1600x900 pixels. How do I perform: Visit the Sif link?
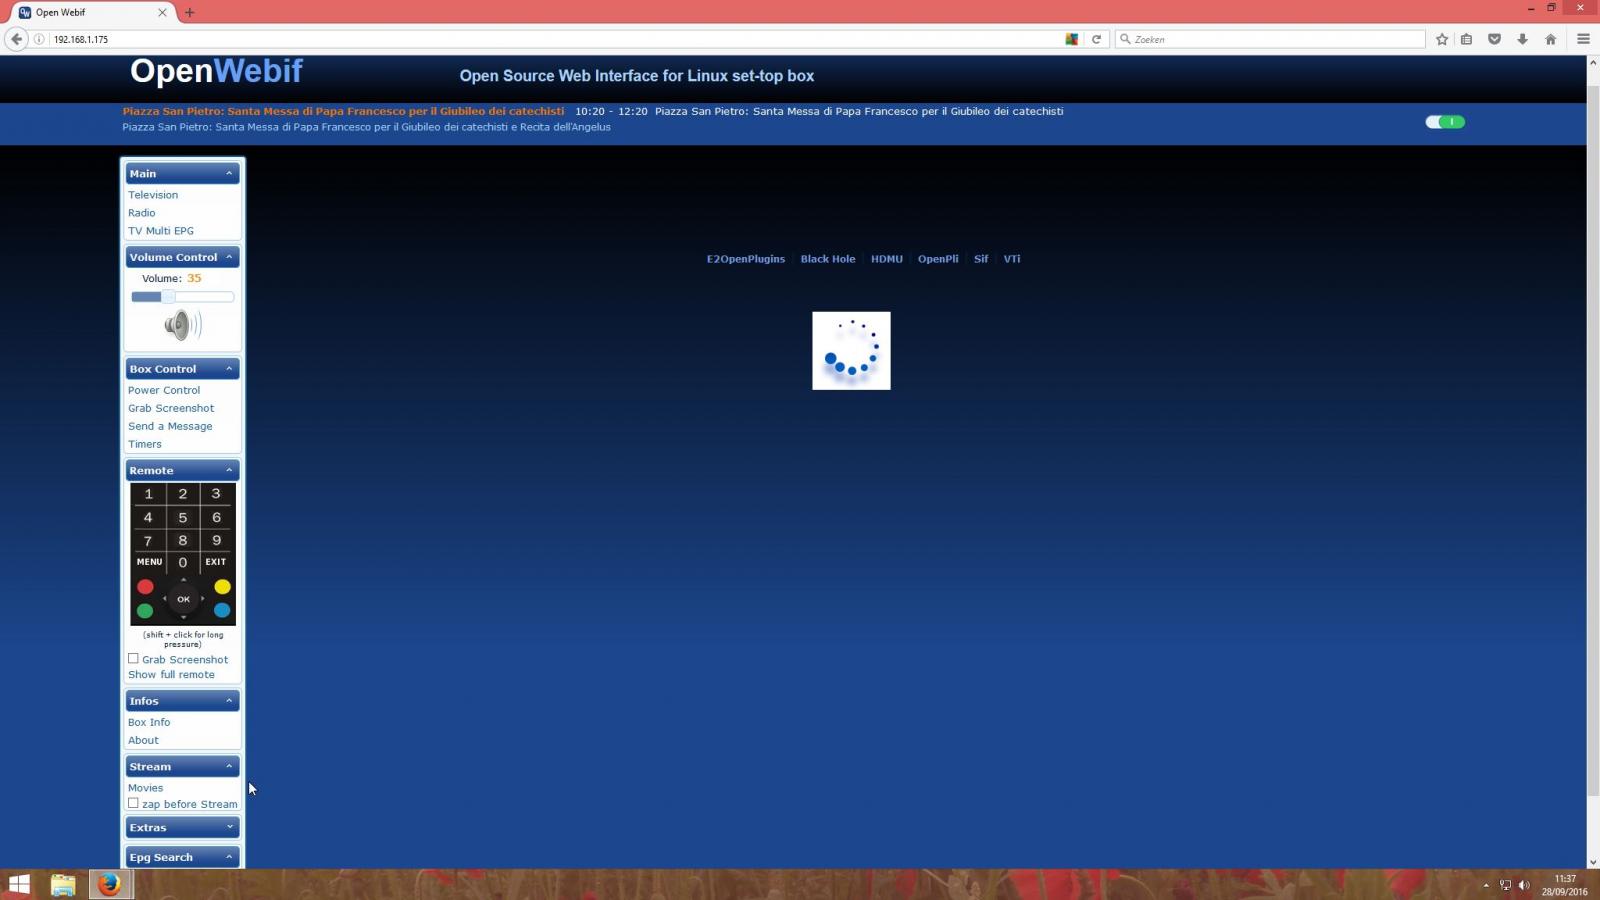coord(981,259)
